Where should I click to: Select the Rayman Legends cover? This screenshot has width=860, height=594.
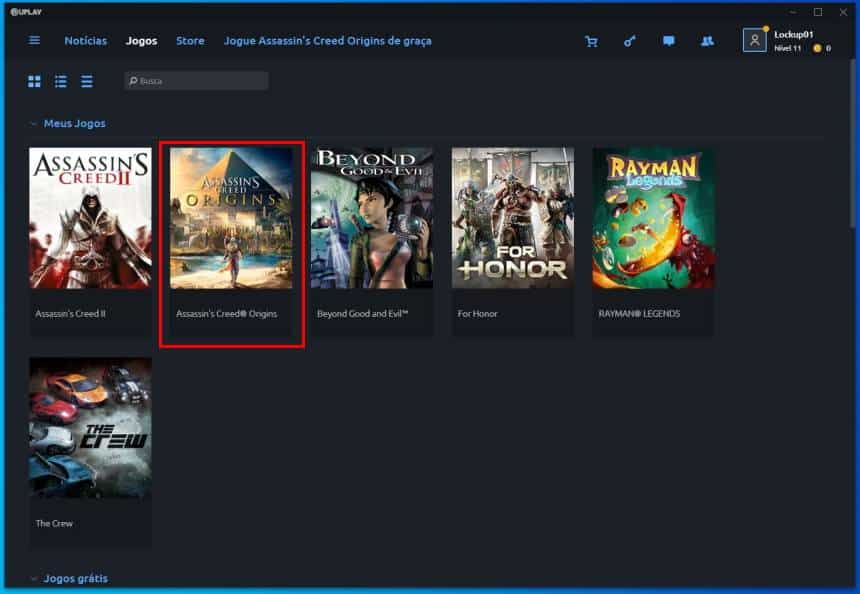(x=654, y=218)
